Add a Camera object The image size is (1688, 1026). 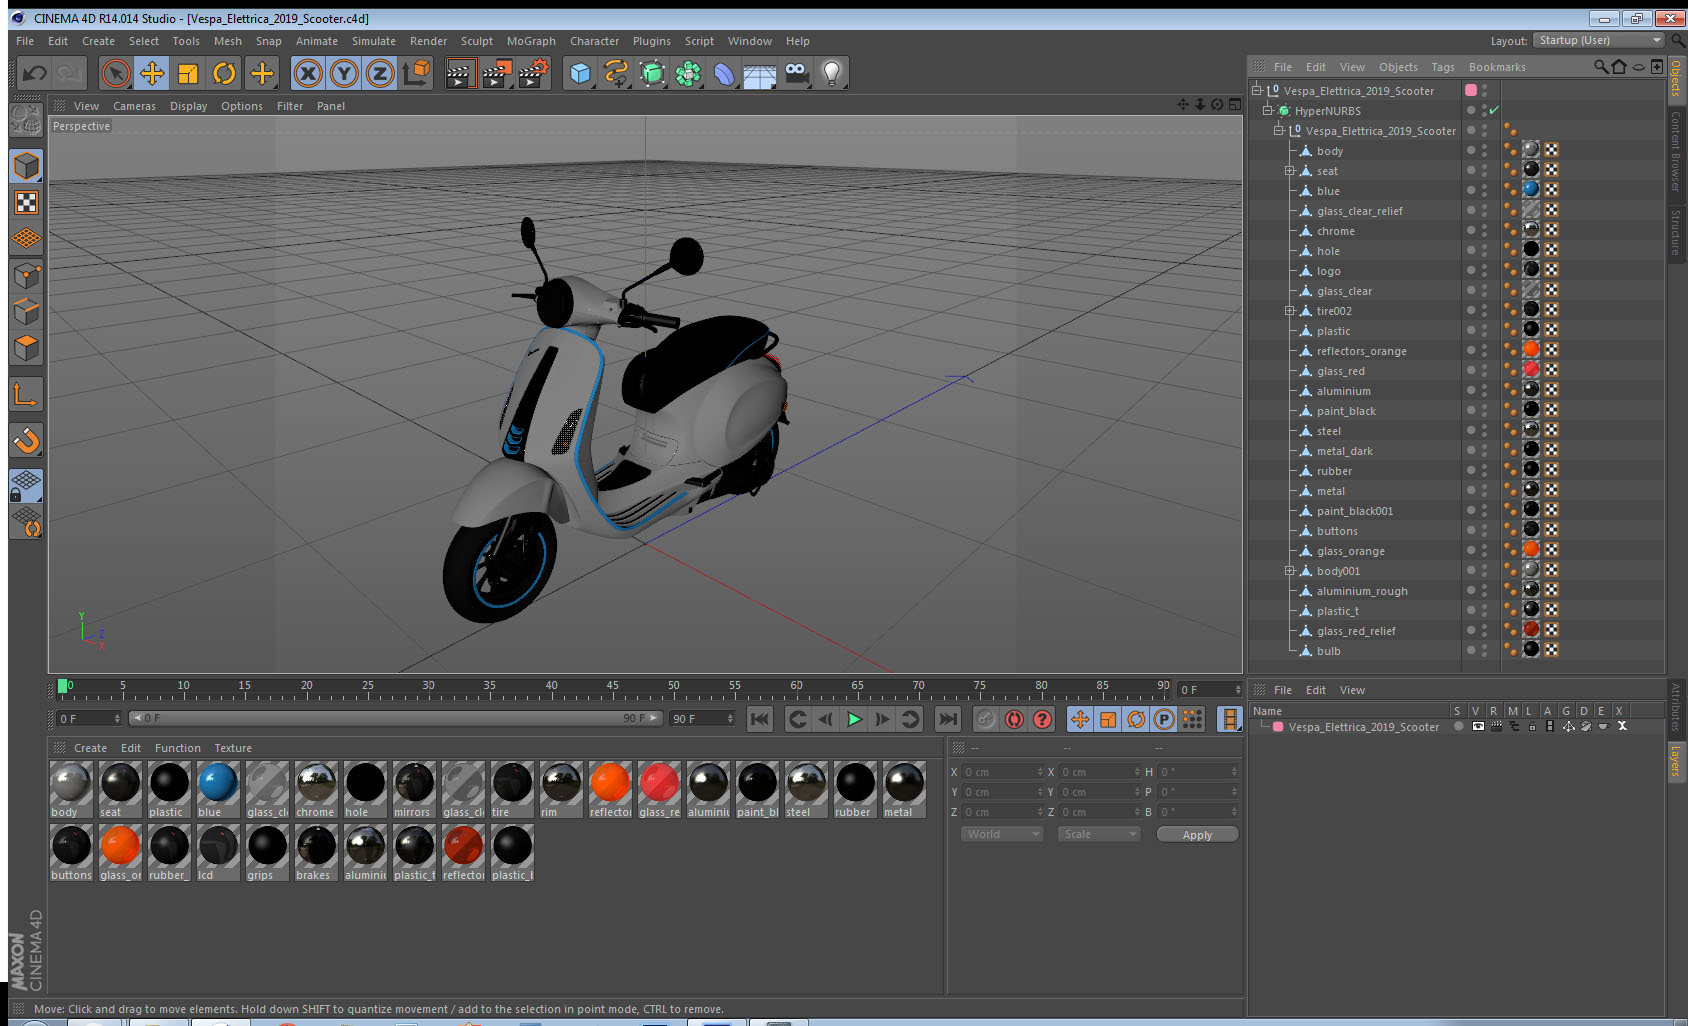(796, 73)
